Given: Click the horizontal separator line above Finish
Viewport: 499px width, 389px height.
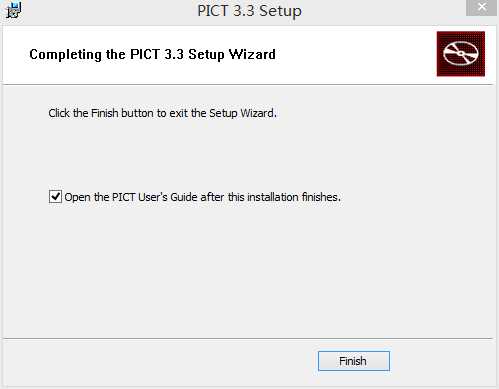Looking at the screenshot, I should pos(248,339).
